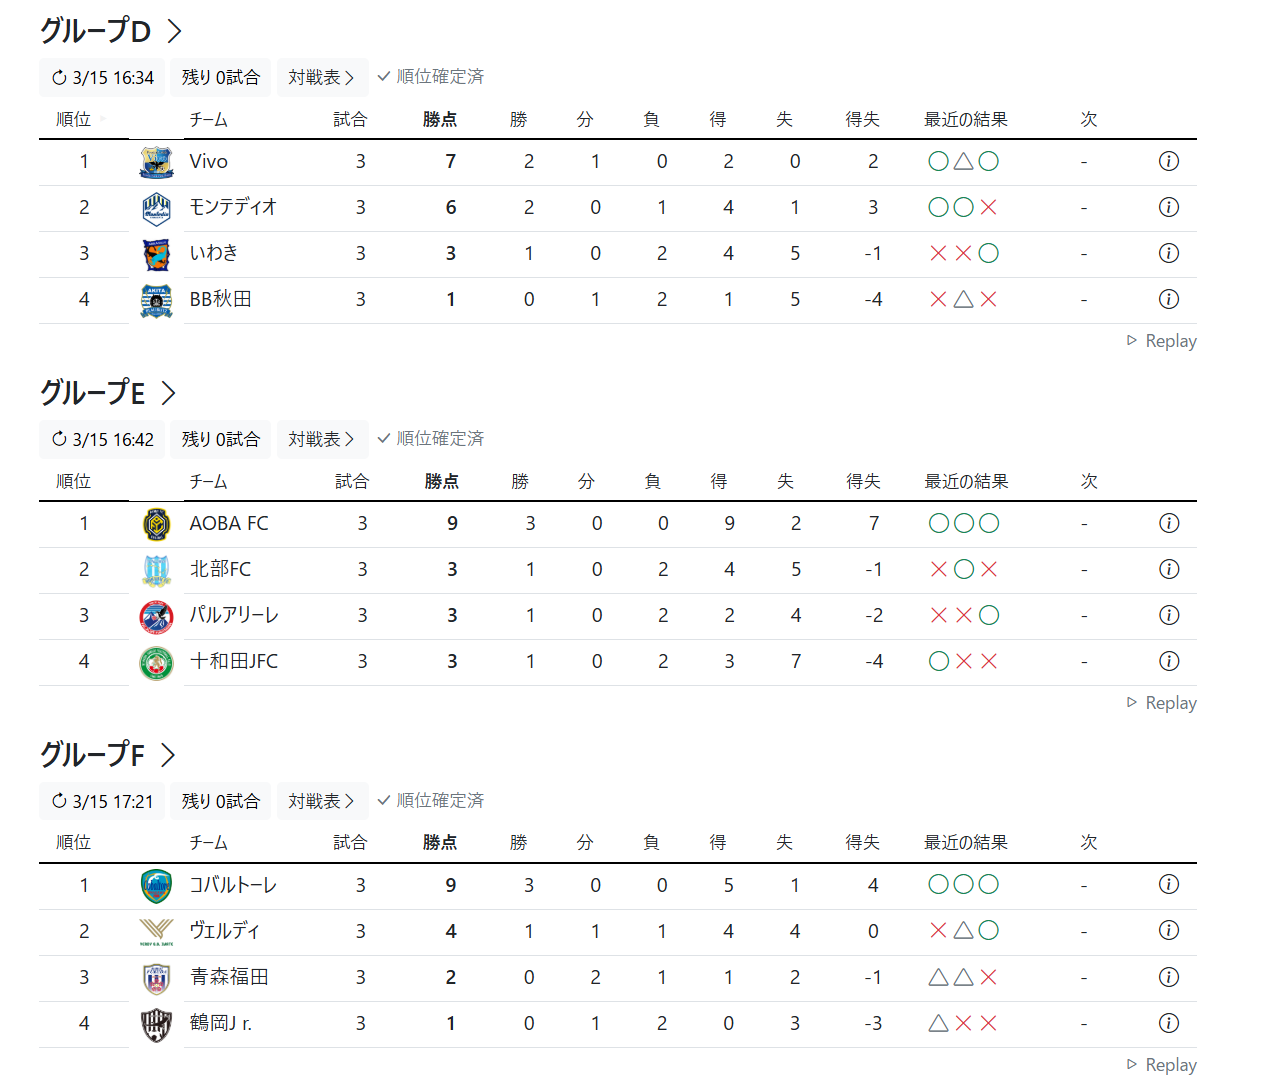Viewport: 1268px width, 1090px height.
Task: Click the ヴェルディ team name link
Action: pyautogui.click(x=224, y=931)
